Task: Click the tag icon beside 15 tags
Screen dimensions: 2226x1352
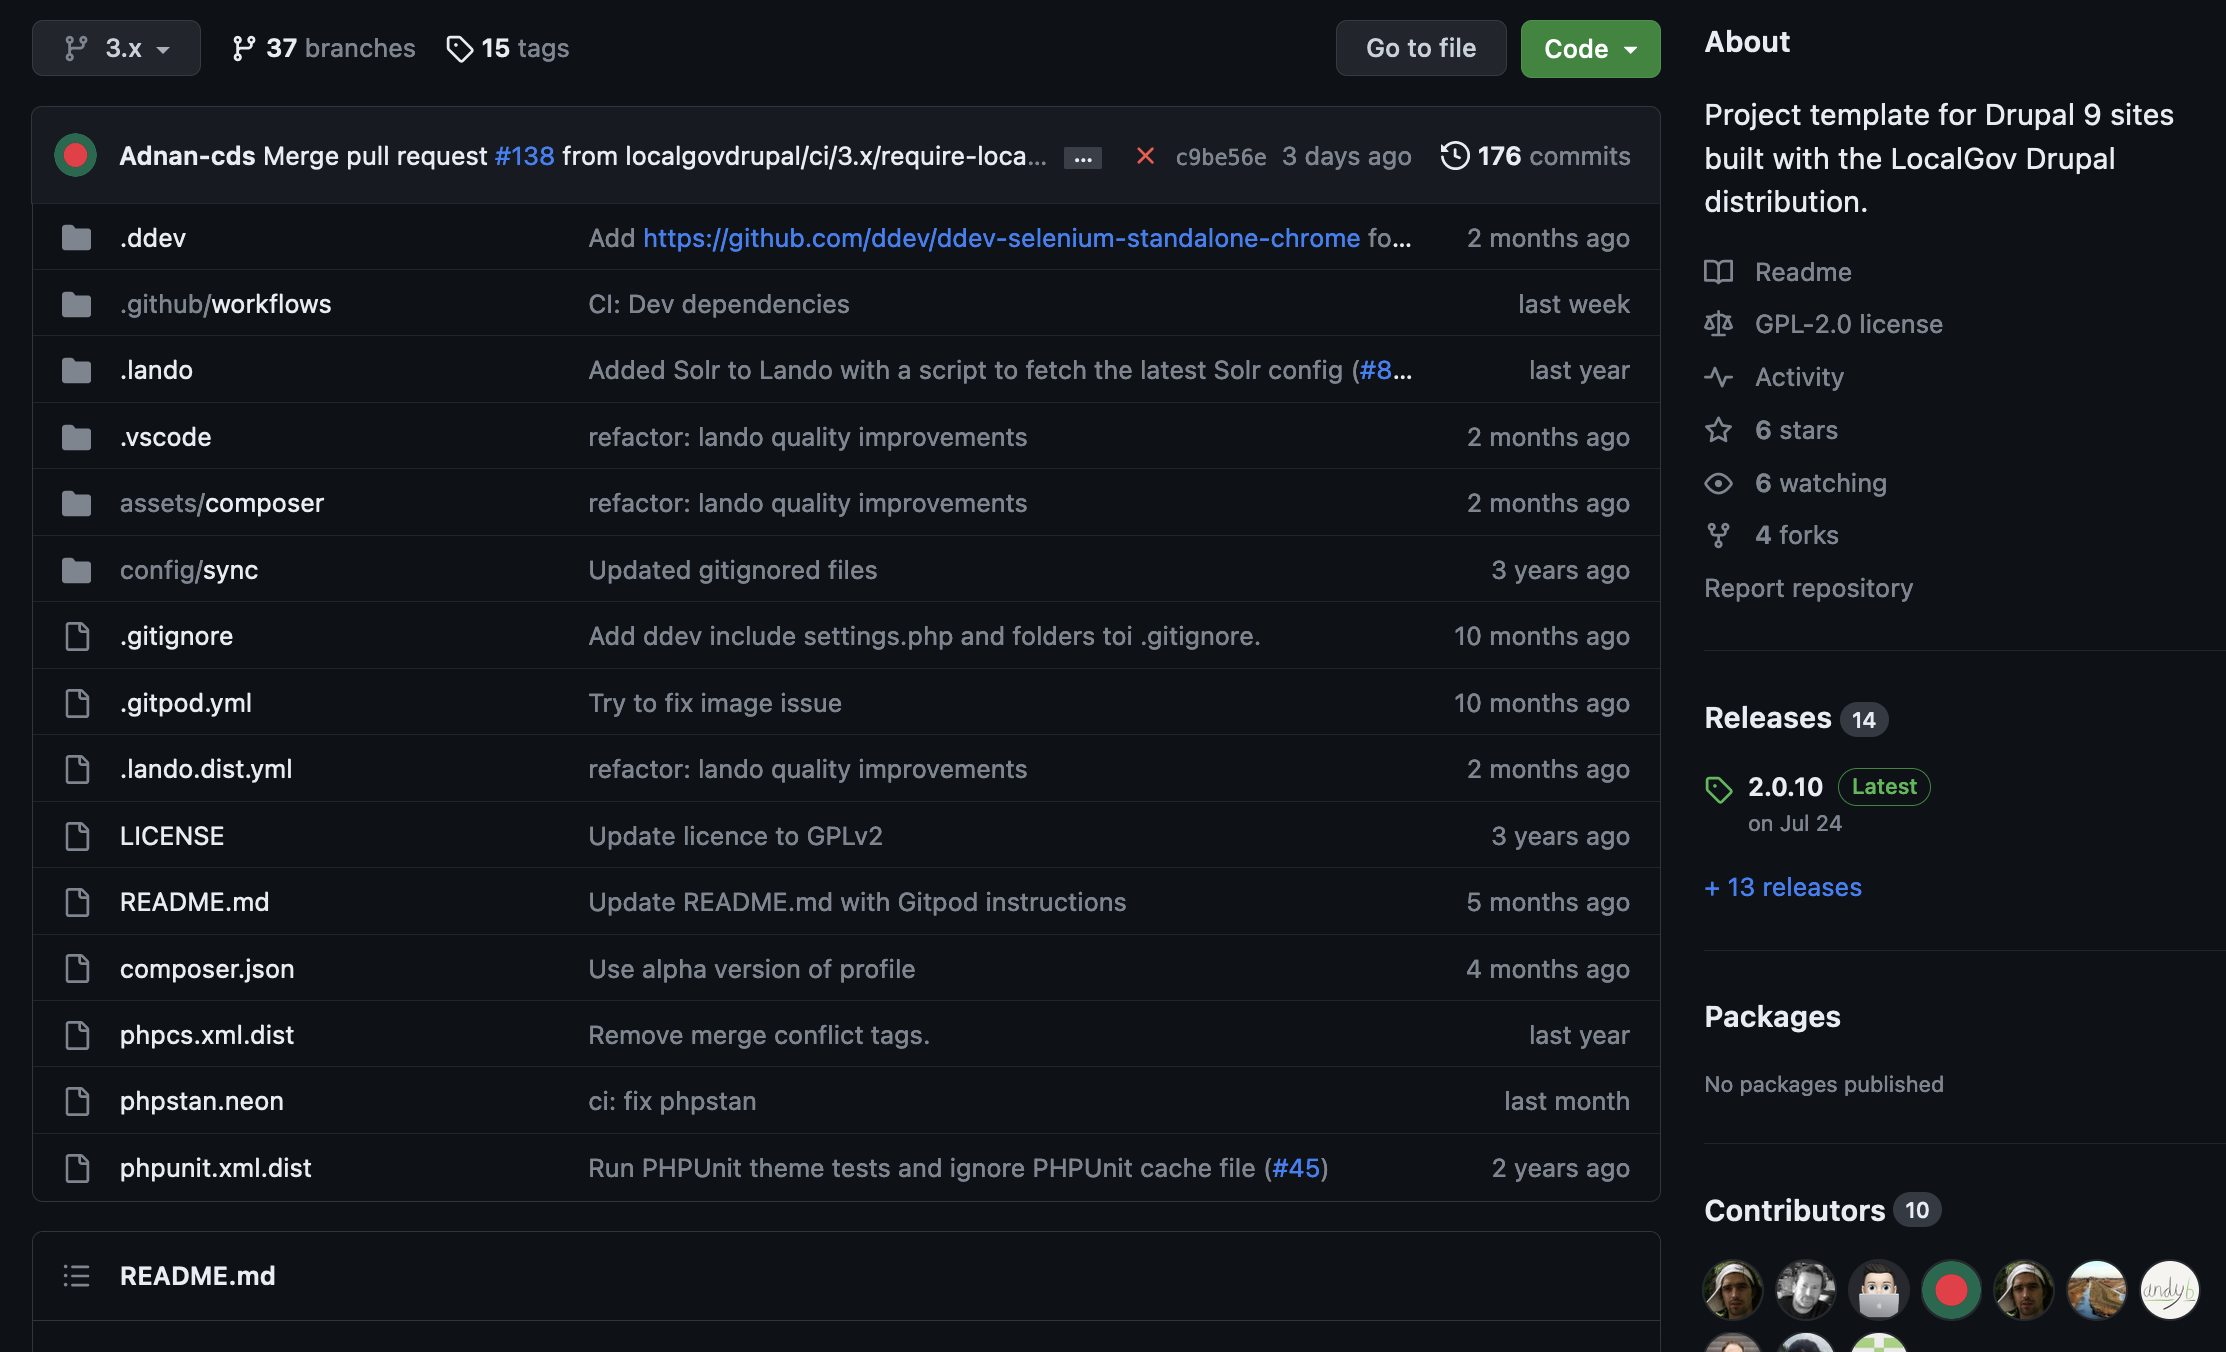Action: point(459,48)
